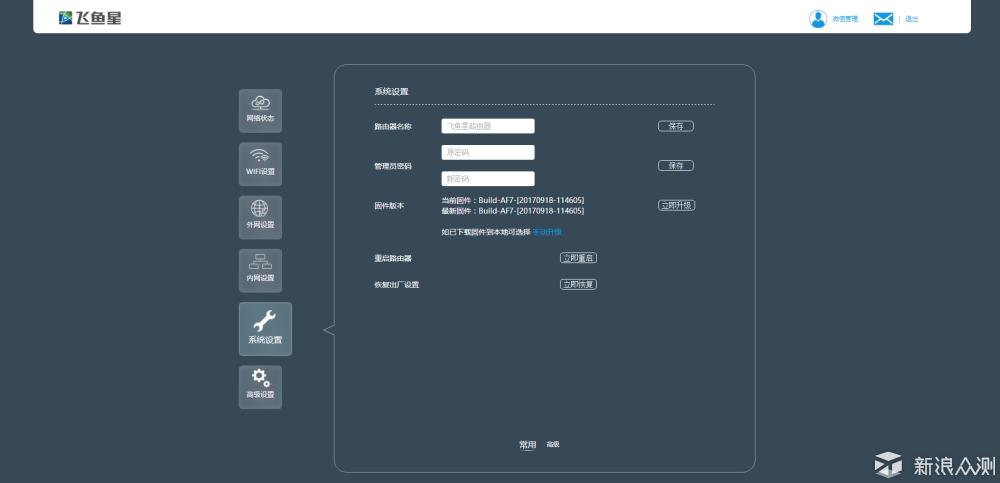This screenshot has width=1000, height=483.
Task: Click 立即升级 to upgrade firmware
Action: tap(677, 205)
